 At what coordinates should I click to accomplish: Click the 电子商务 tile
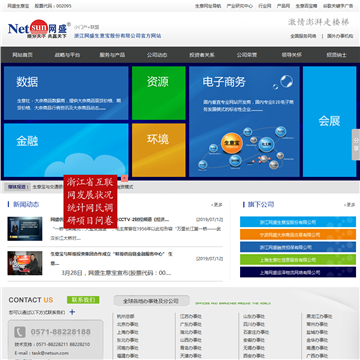244,121
